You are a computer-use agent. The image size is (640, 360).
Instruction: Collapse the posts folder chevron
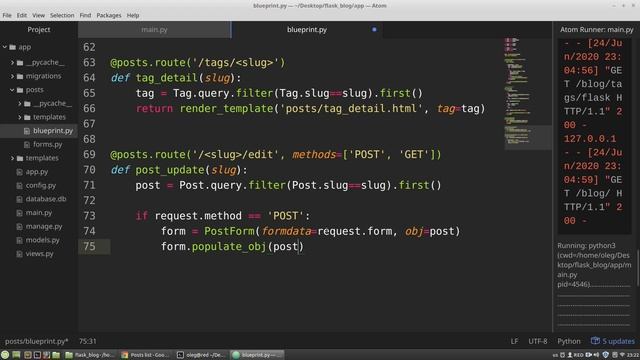pyautogui.click(x=12, y=89)
